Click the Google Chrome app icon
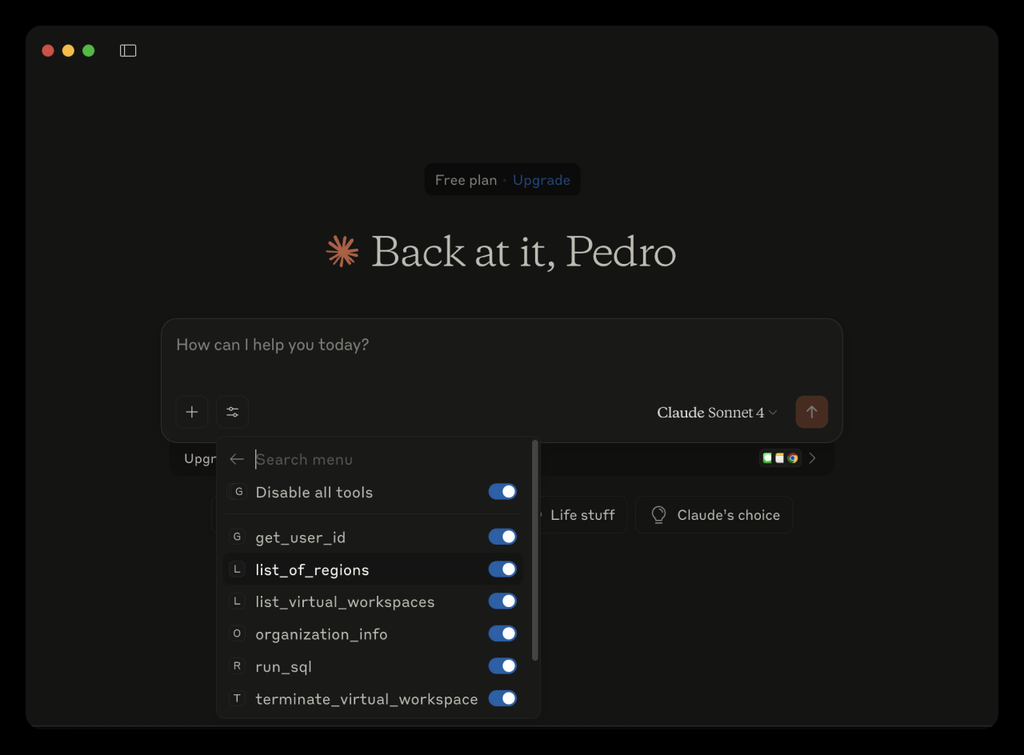The image size is (1024, 755). coord(792,458)
